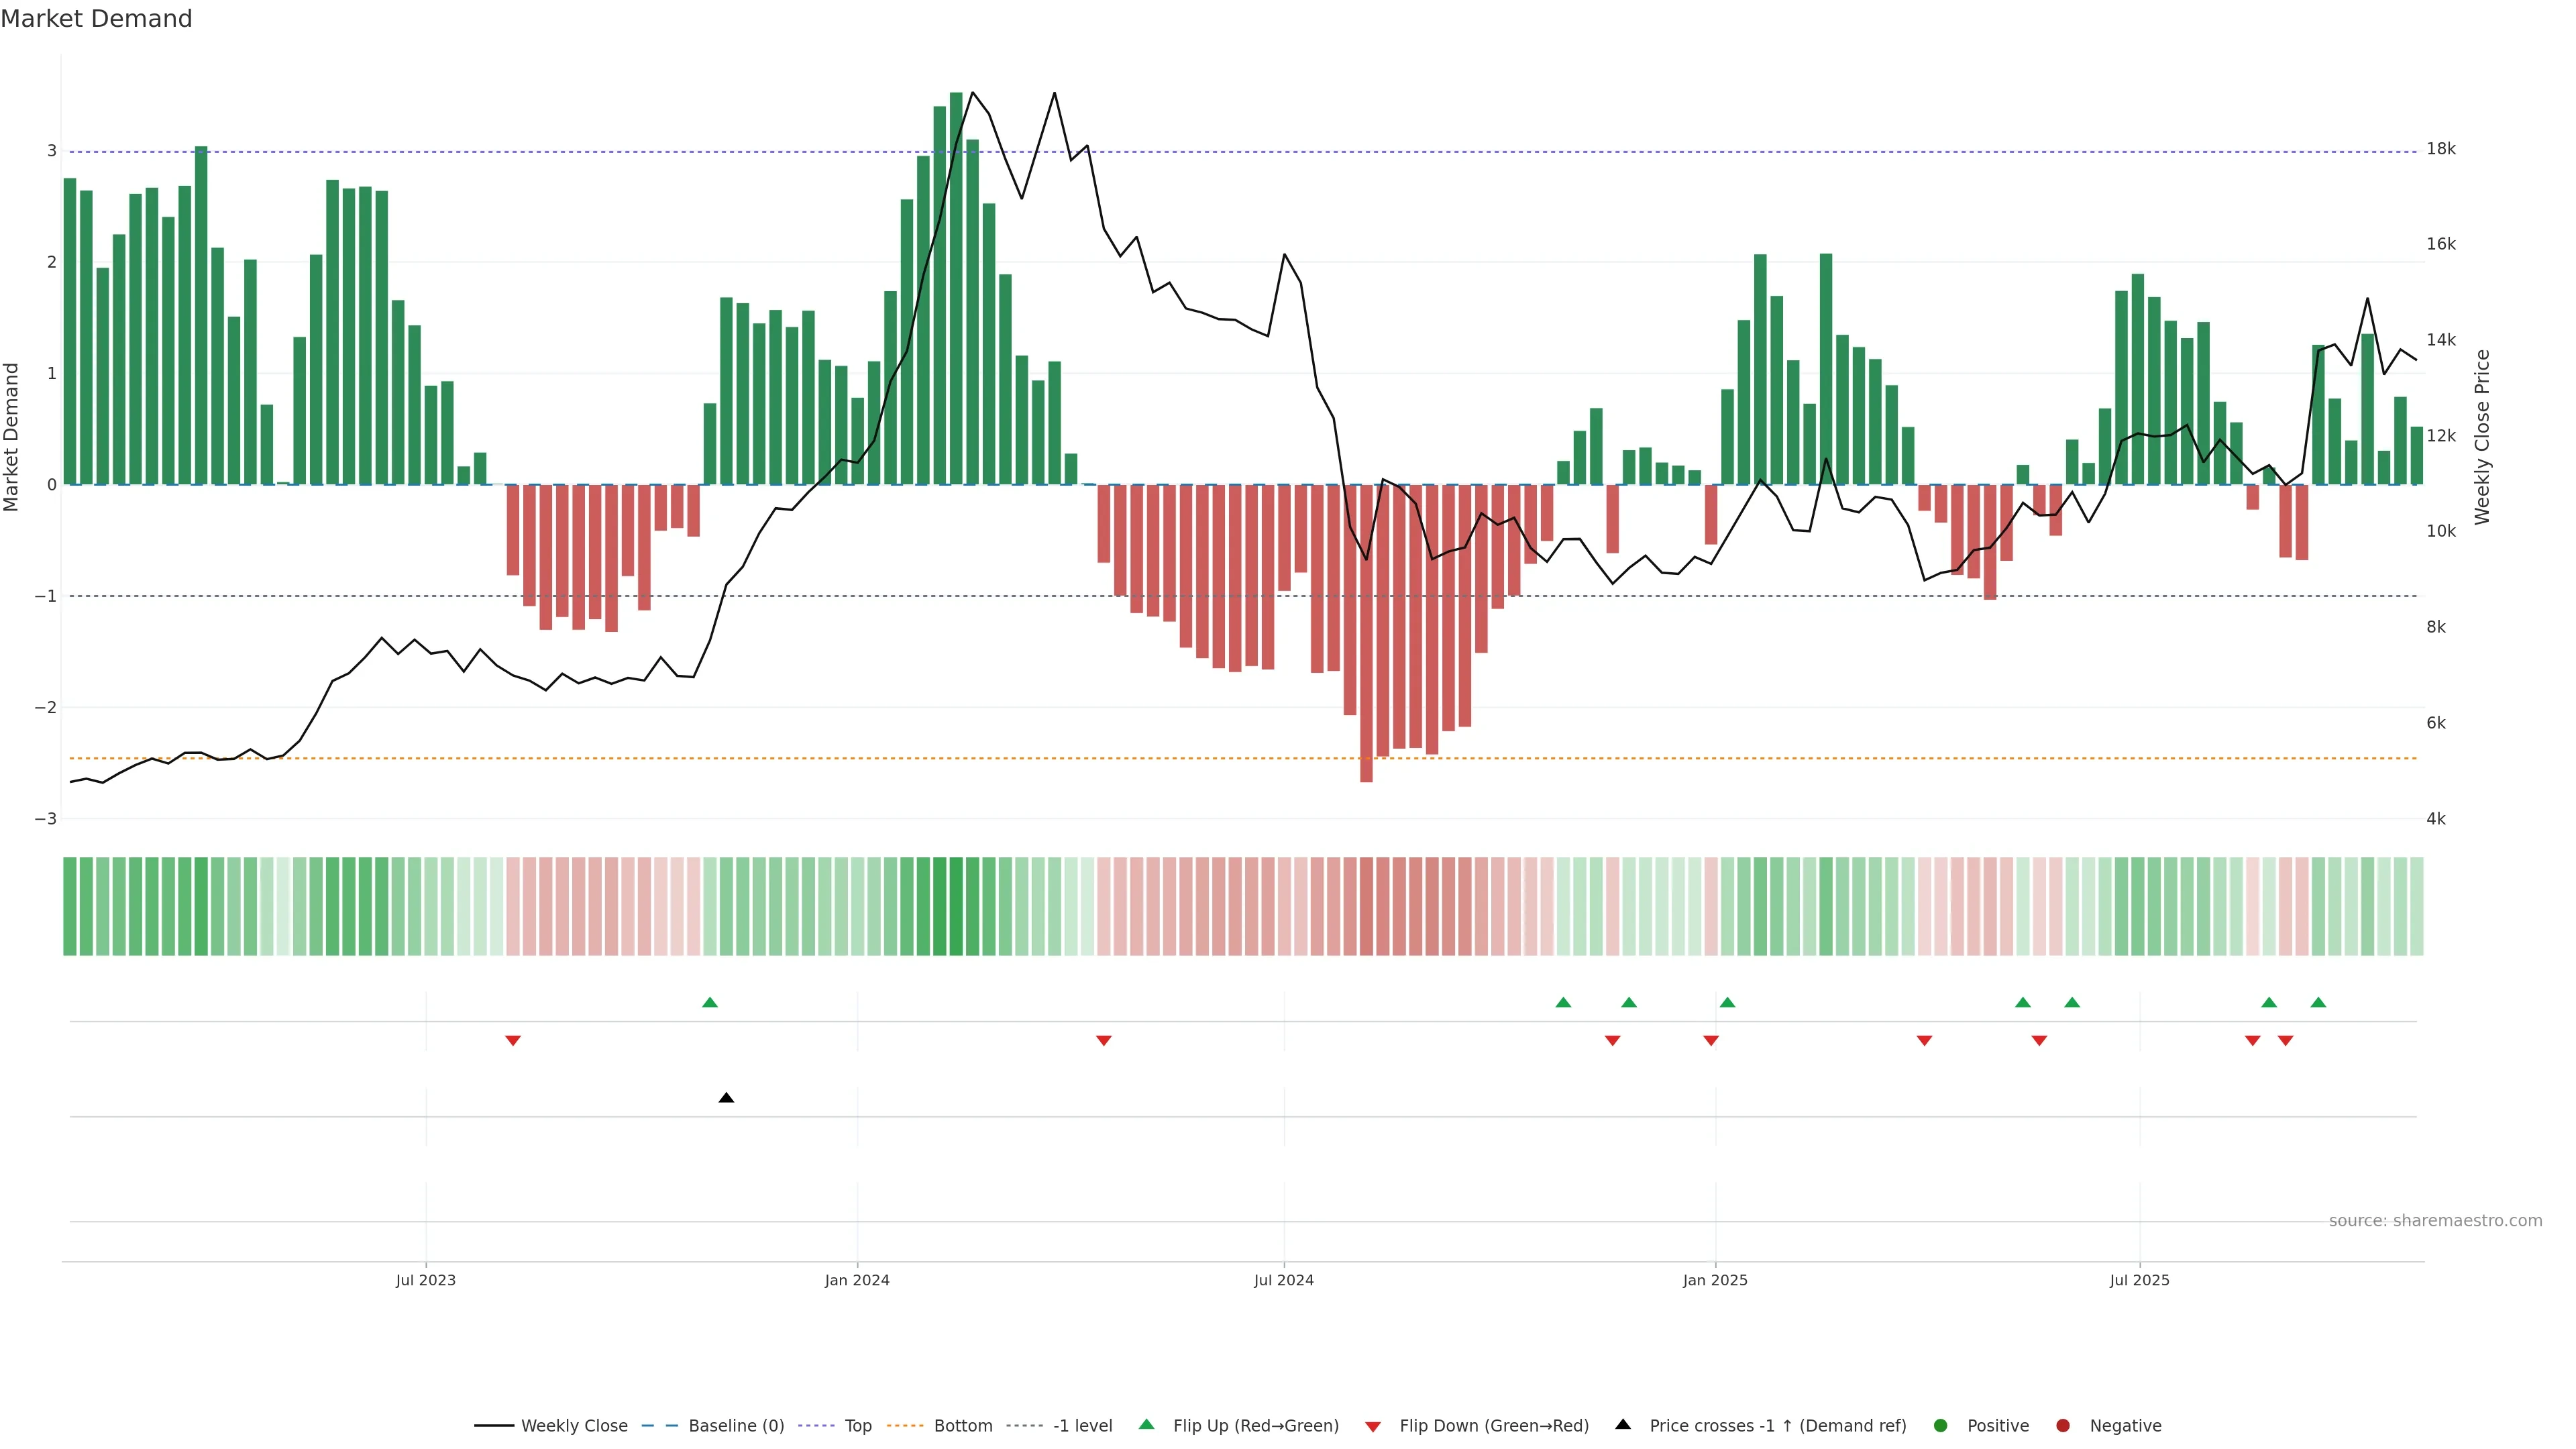Click the Jul 2025 x-axis label

2139,1280
